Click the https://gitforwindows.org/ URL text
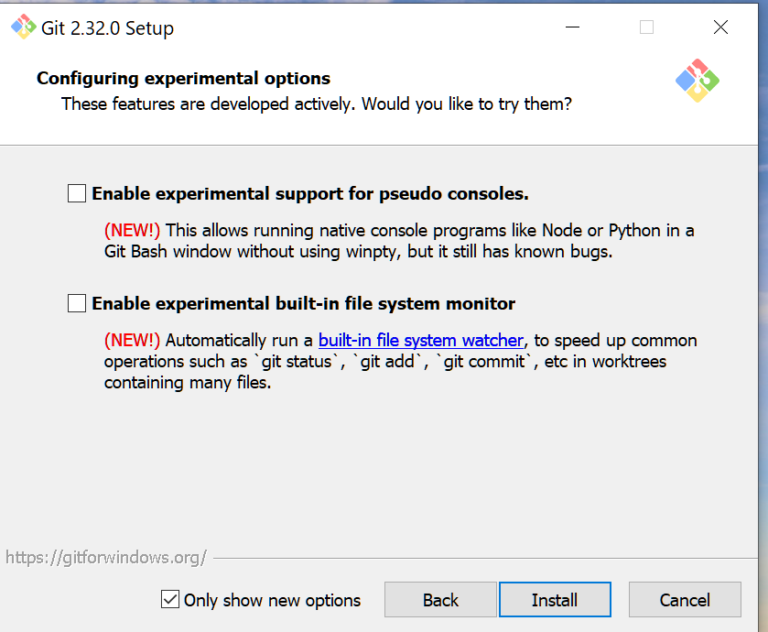This screenshot has width=768, height=632. click(x=106, y=557)
